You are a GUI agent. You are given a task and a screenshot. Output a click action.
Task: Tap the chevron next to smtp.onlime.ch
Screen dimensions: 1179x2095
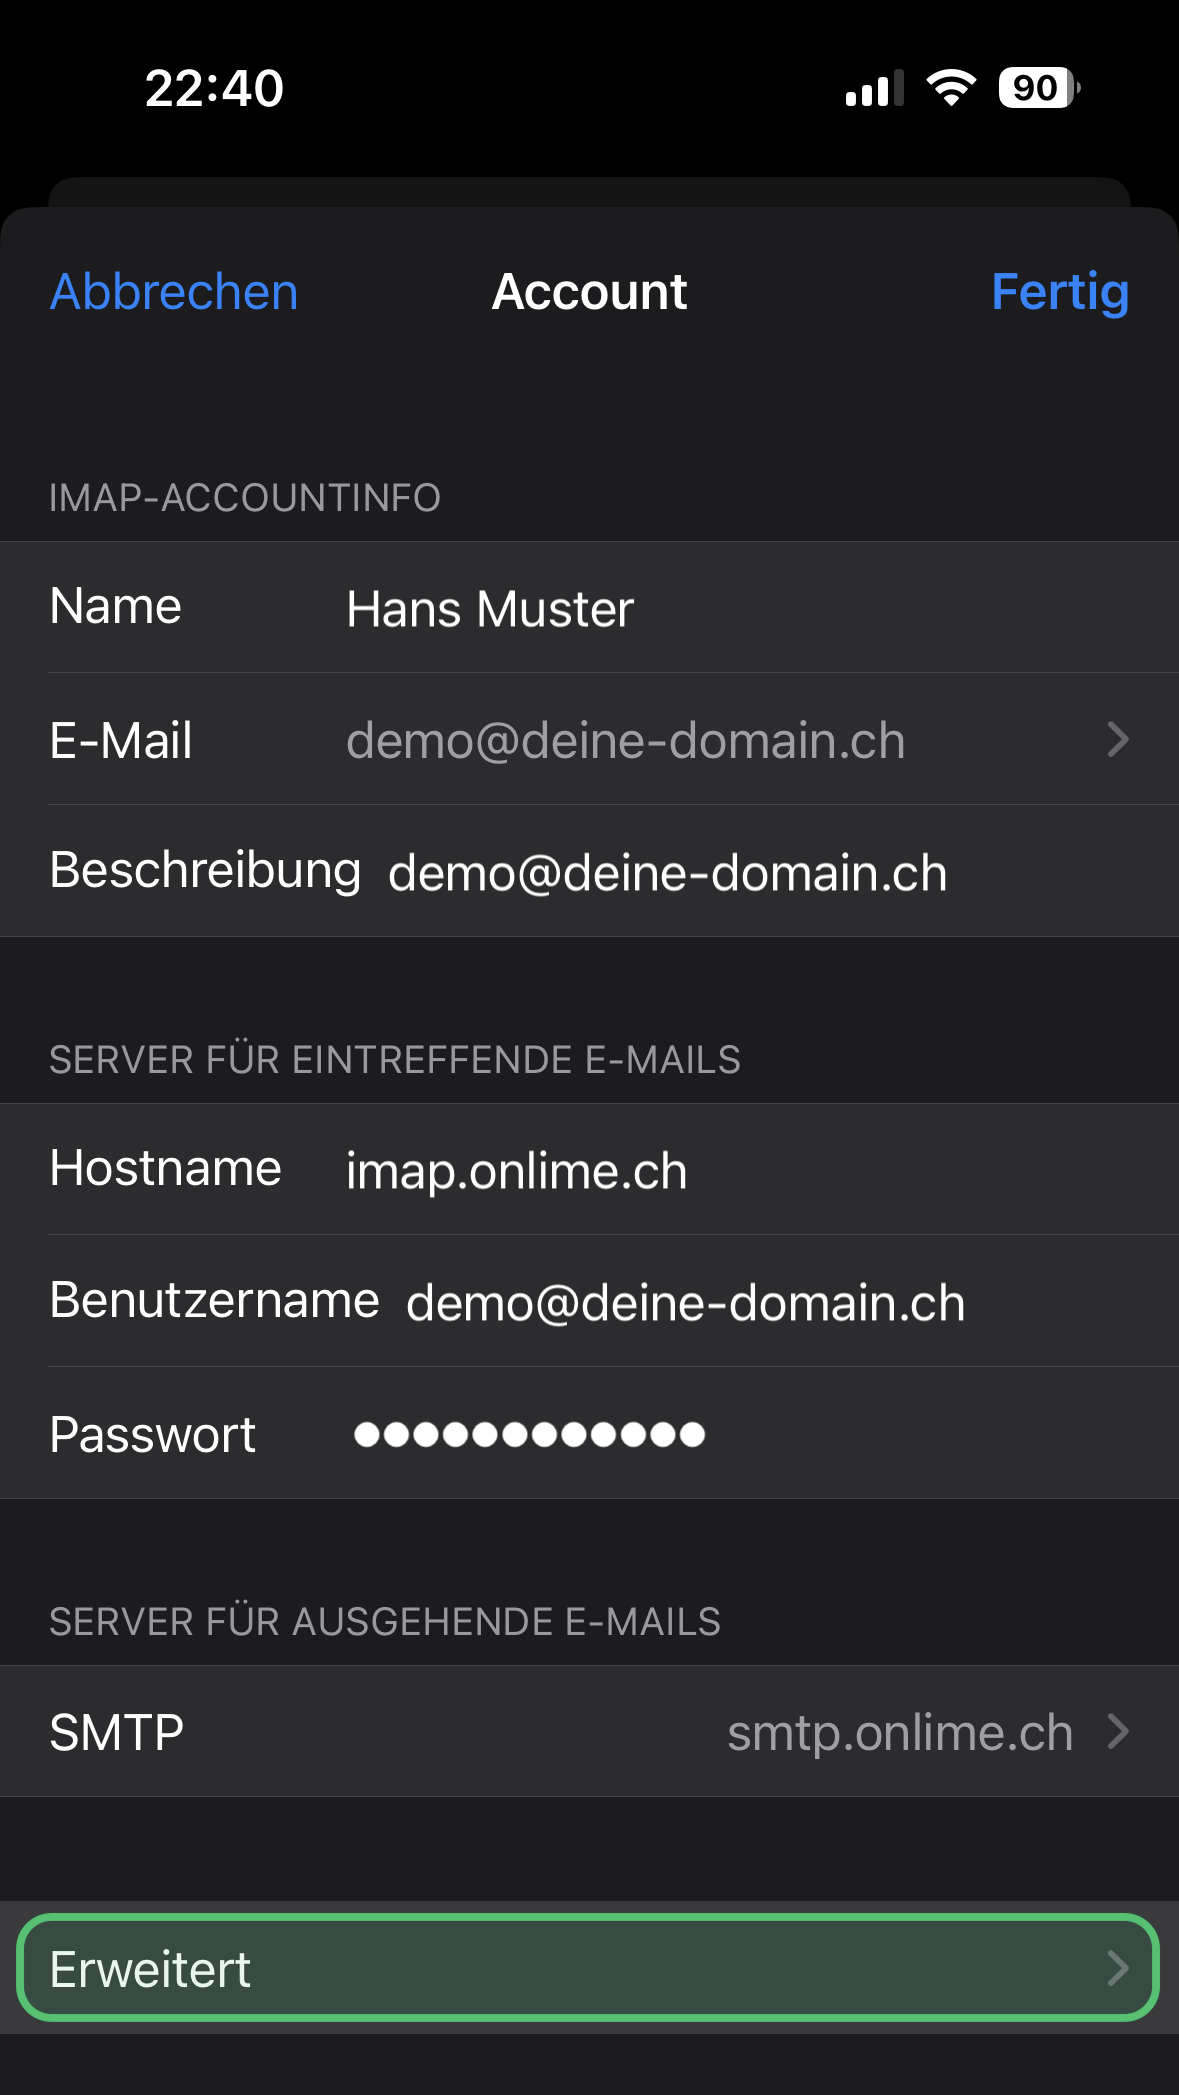[x=1118, y=1731]
